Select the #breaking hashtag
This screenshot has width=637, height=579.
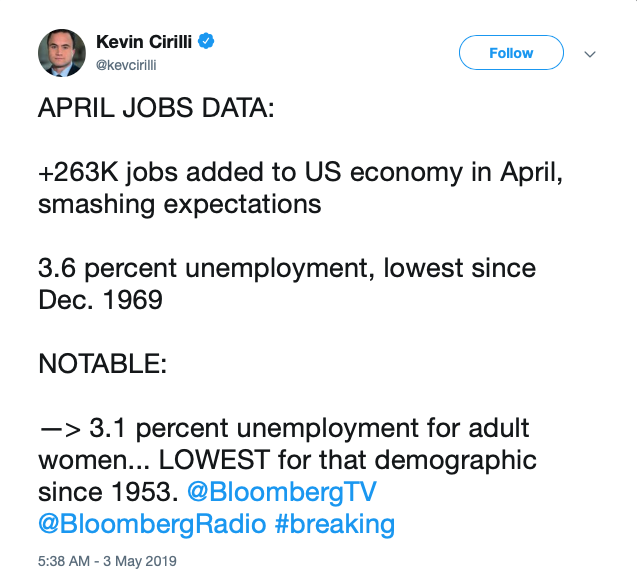335,524
